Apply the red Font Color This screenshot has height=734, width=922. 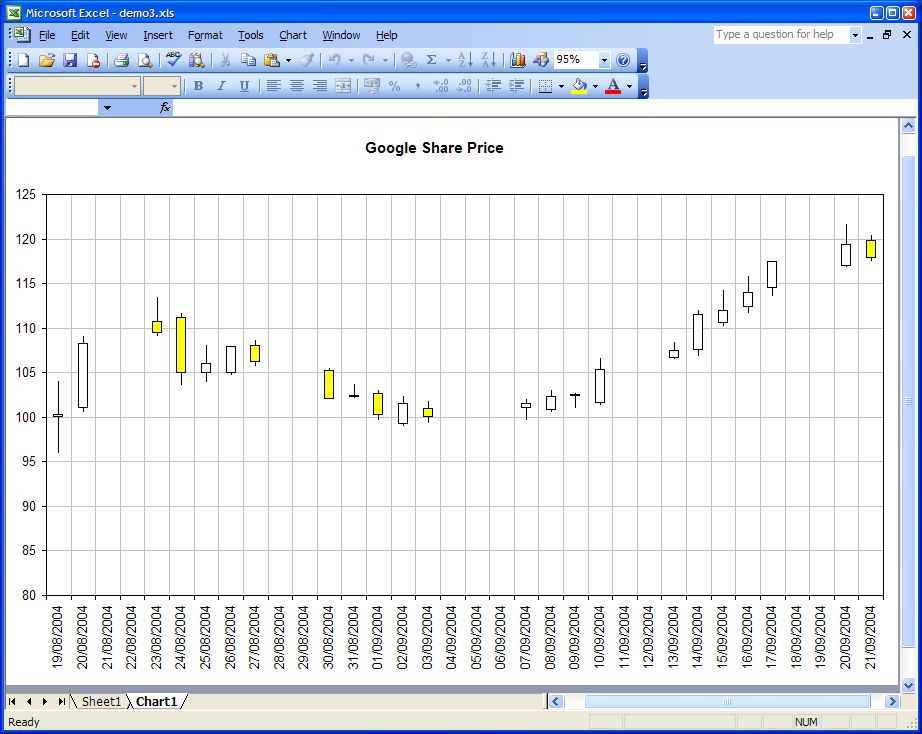pyautogui.click(x=613, y=86)
